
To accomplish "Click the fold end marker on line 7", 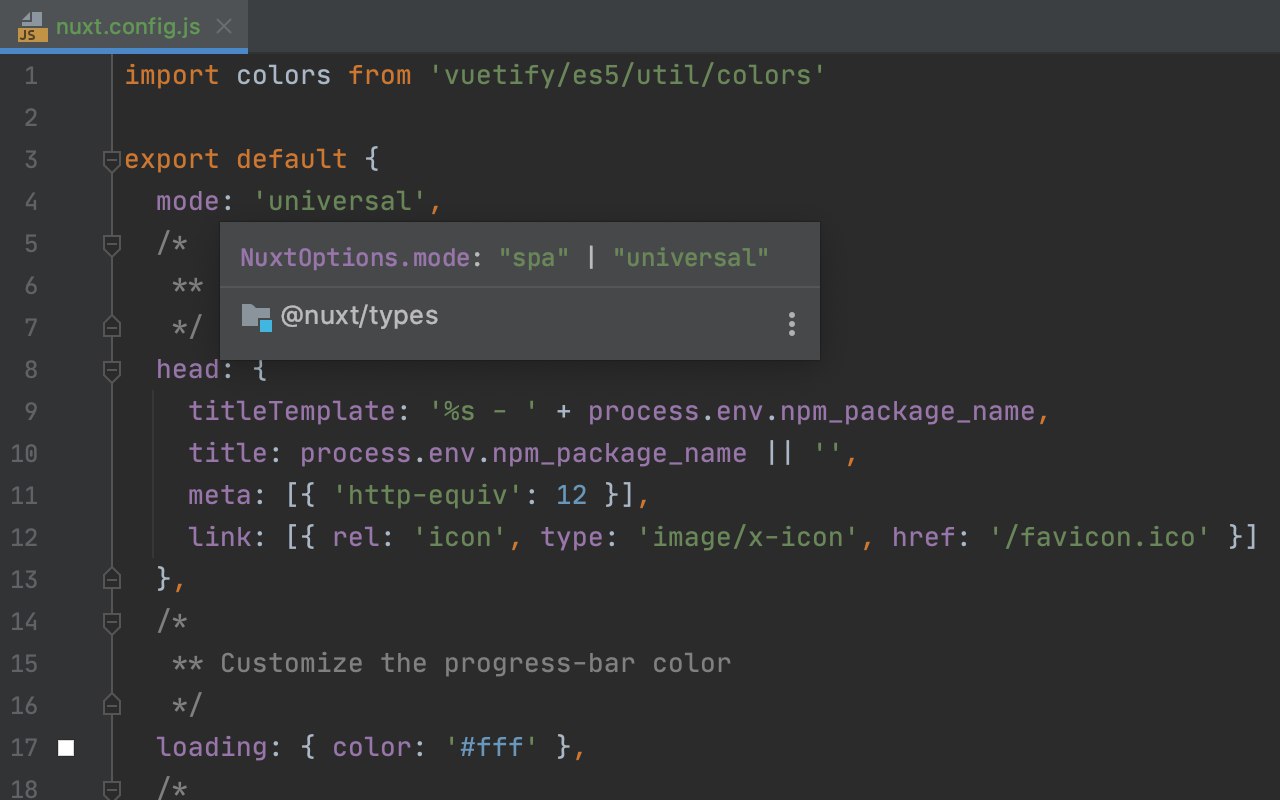I will click(x=112, y=328).
